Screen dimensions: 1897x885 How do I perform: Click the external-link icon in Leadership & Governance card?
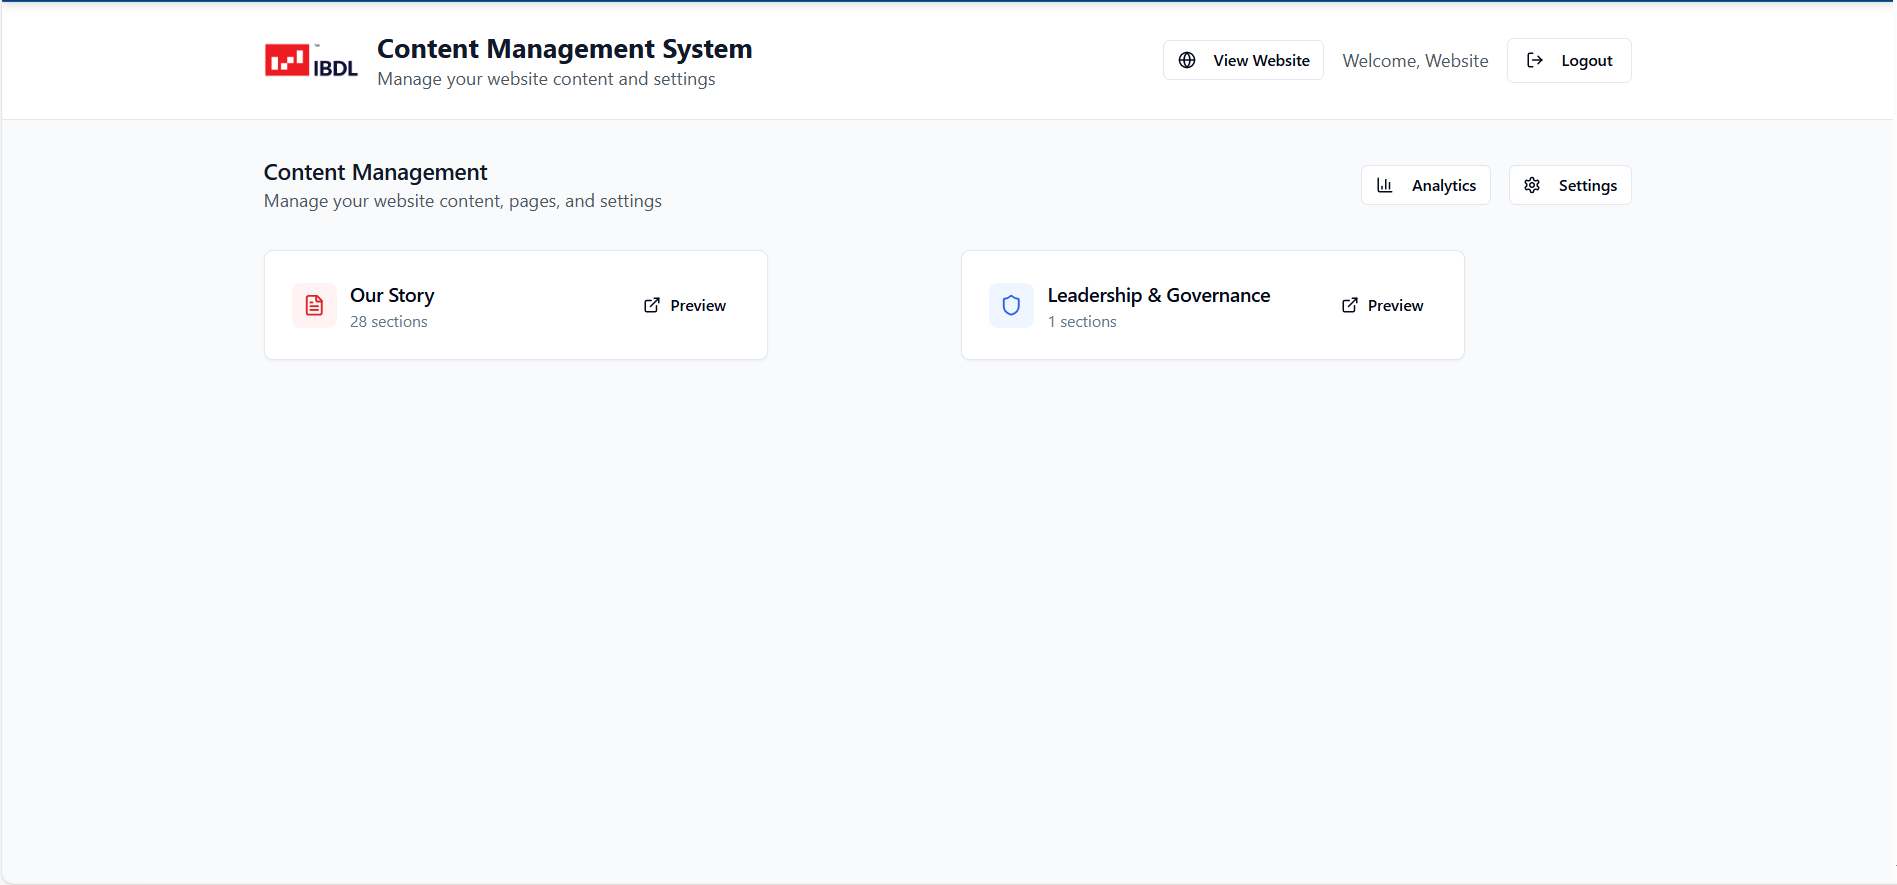tap(1349, 305)
